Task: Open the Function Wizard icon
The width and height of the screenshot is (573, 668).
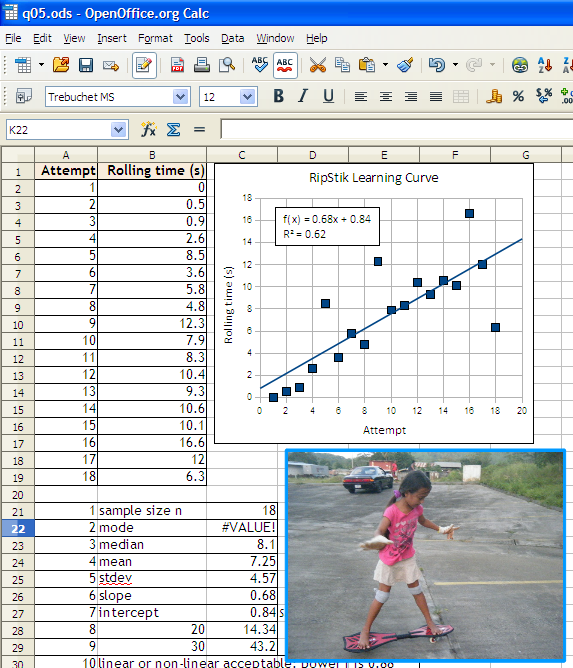Action: pos(149,129)
